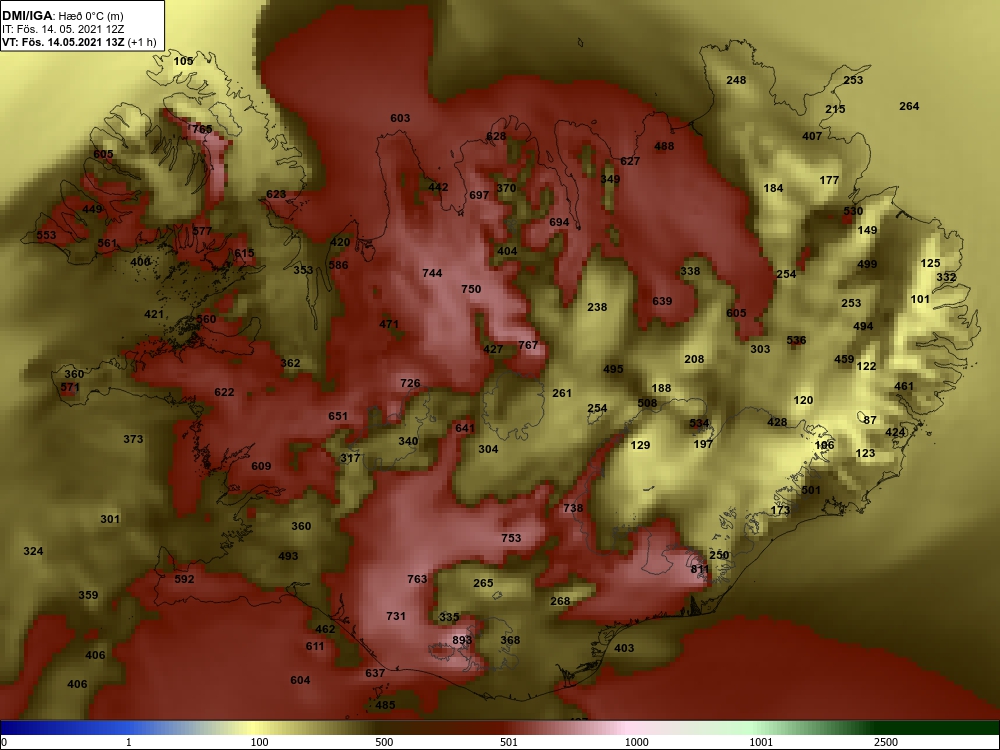Click the map value '488'
This screenshot has height=750, width=1000.
click(x=664, y=146)
